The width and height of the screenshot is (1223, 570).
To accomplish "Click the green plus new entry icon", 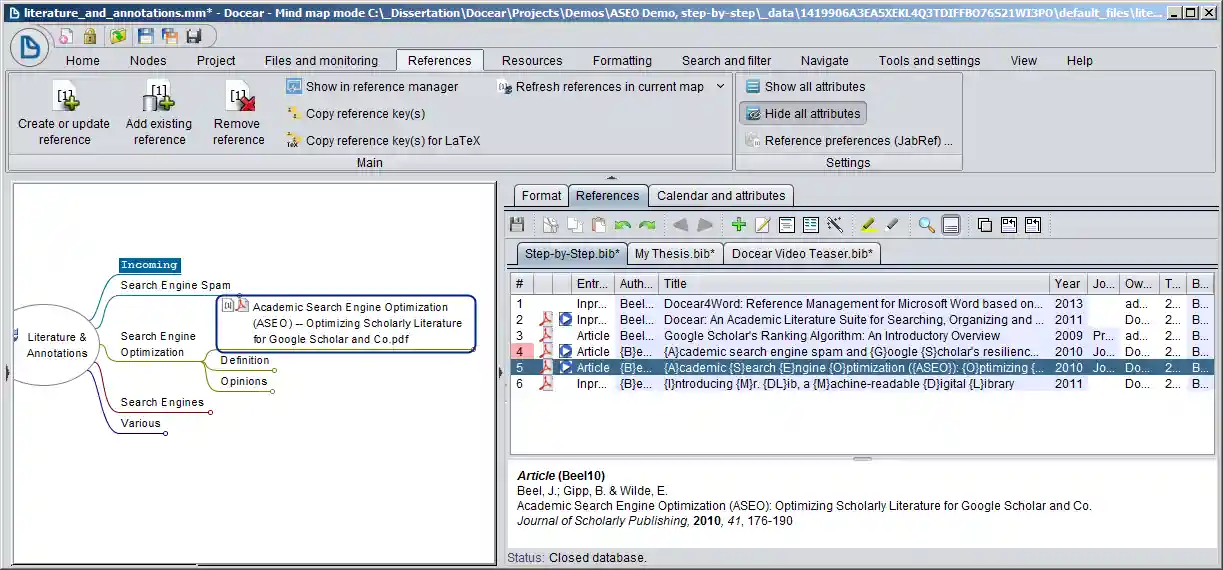I will coord(738,225).
